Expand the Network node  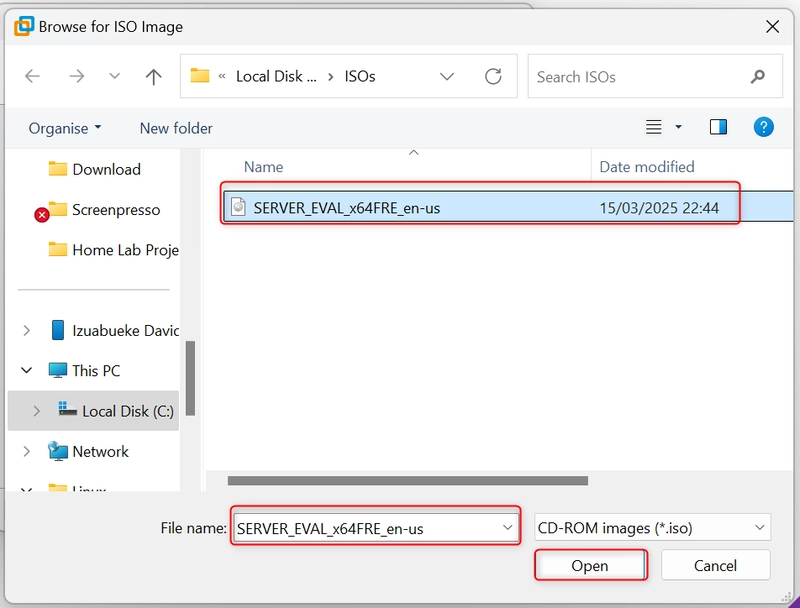[x=27, y=451]
